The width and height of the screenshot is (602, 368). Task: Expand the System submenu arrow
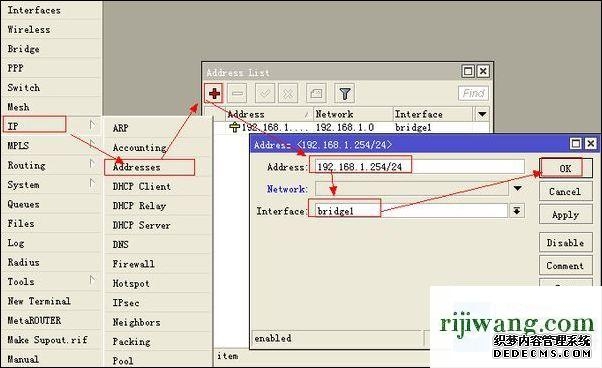pyautogui.click(x=92, y=183)
